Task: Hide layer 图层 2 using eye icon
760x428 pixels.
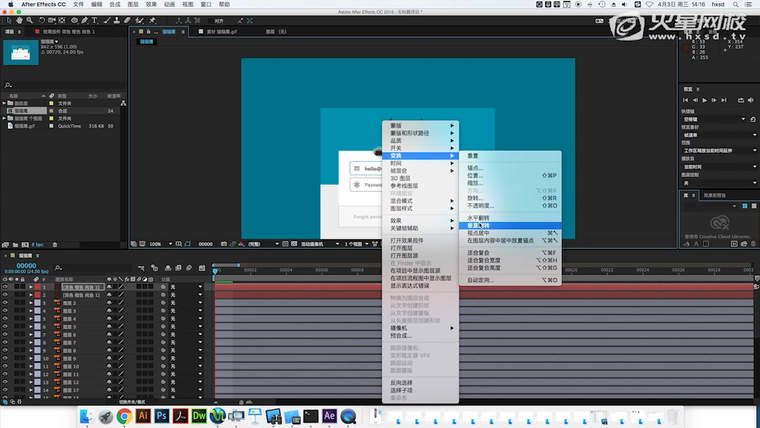Action: [x=5, y=304]
